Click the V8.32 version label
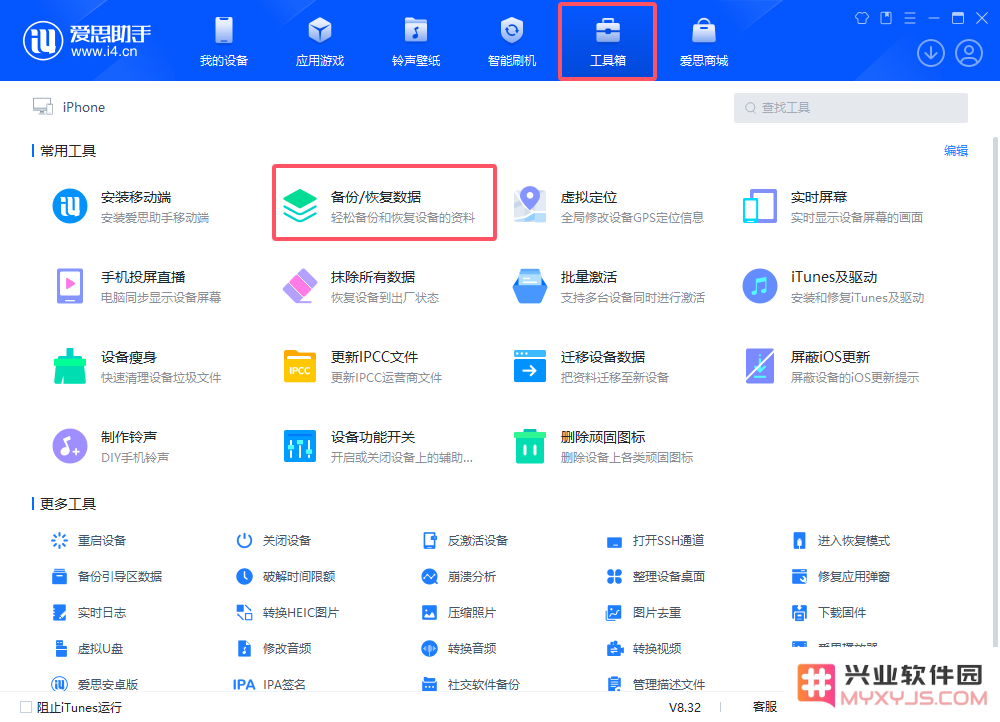This screenshot has height=722, width=1000. tap(684, 708)
